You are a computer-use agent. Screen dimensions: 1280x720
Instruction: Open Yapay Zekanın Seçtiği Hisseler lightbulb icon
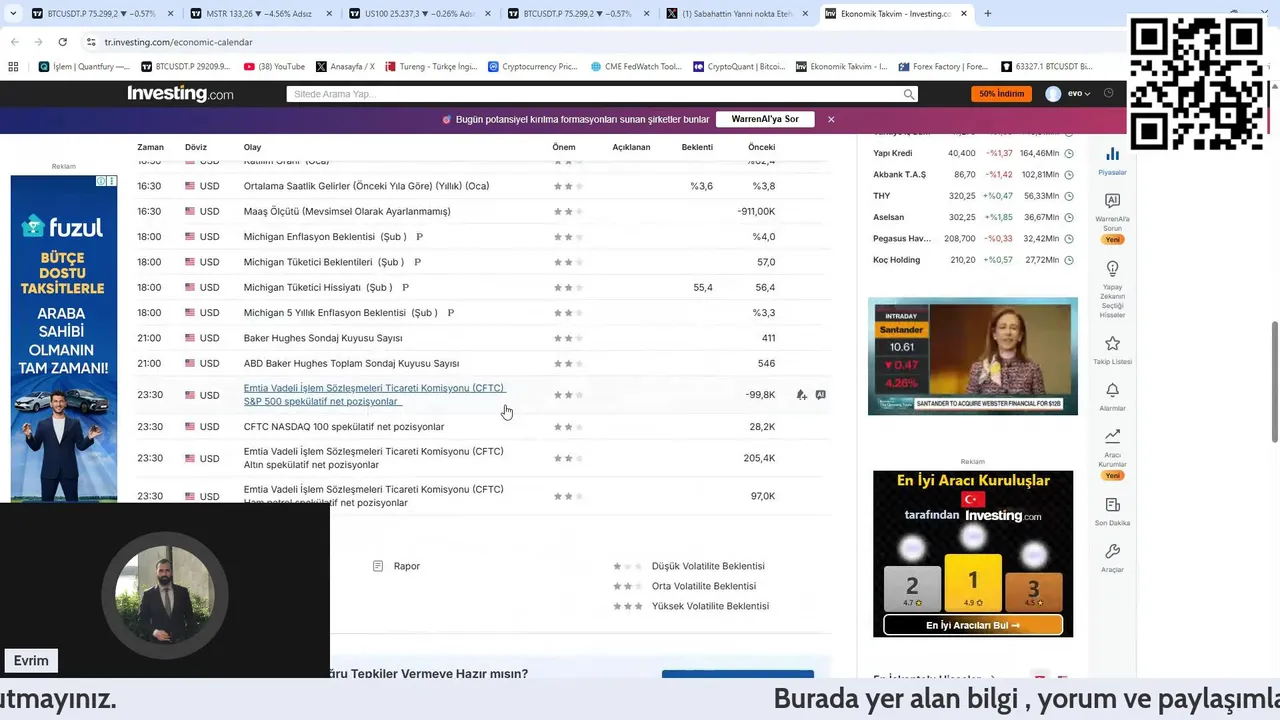[x=1112, y=269]
